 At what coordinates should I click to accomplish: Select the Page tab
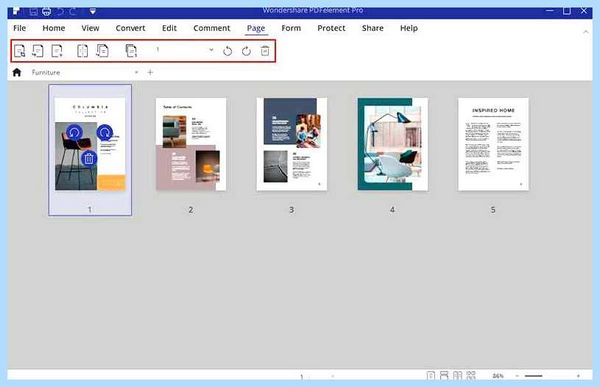pyautogui.click(x=256, y=28)
